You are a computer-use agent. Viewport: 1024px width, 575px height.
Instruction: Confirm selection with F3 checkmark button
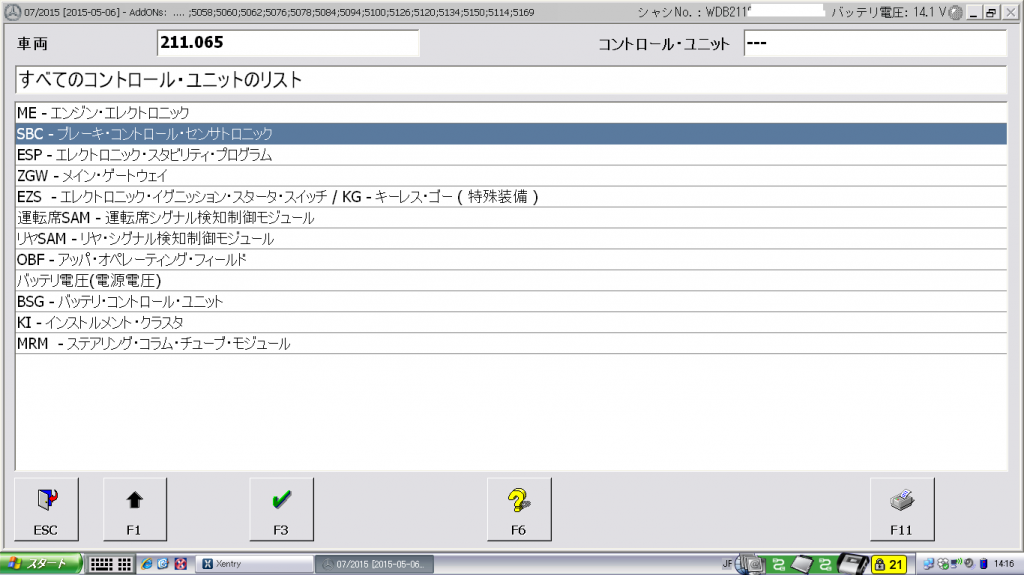tap(281, 509)
